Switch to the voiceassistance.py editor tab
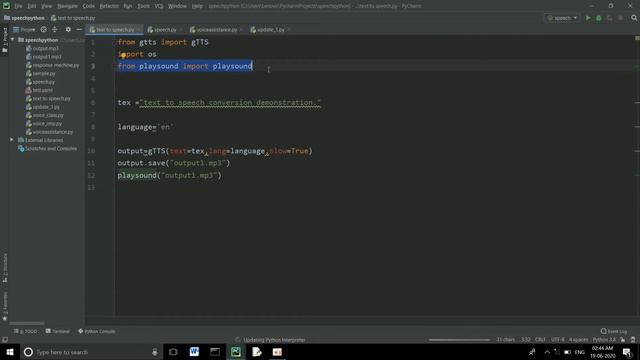 click(216, 29)
